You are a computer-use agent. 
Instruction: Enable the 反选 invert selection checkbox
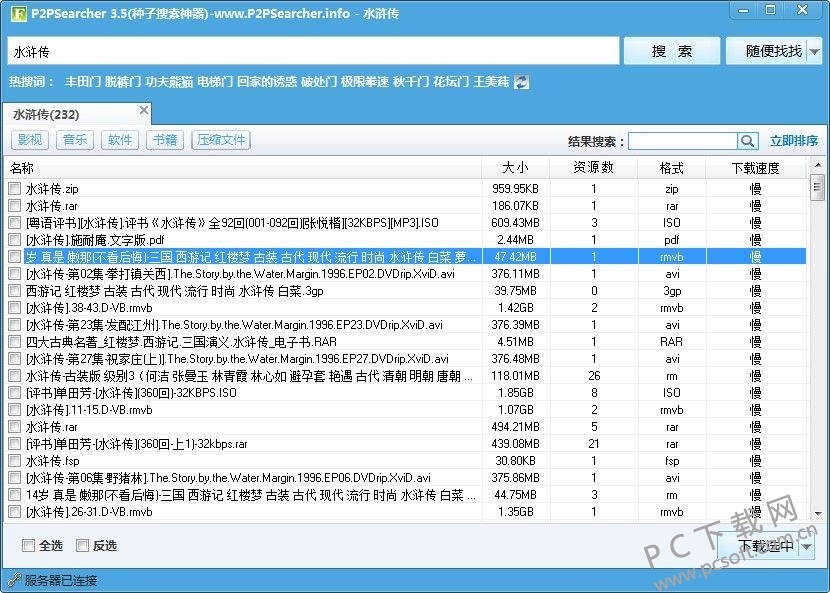82,545
